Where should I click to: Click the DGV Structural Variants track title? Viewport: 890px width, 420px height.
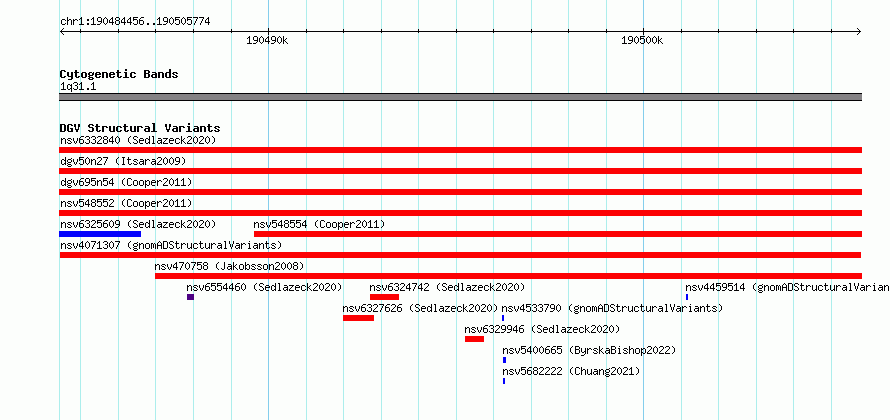pyautogui.click(x=140, y=128)
